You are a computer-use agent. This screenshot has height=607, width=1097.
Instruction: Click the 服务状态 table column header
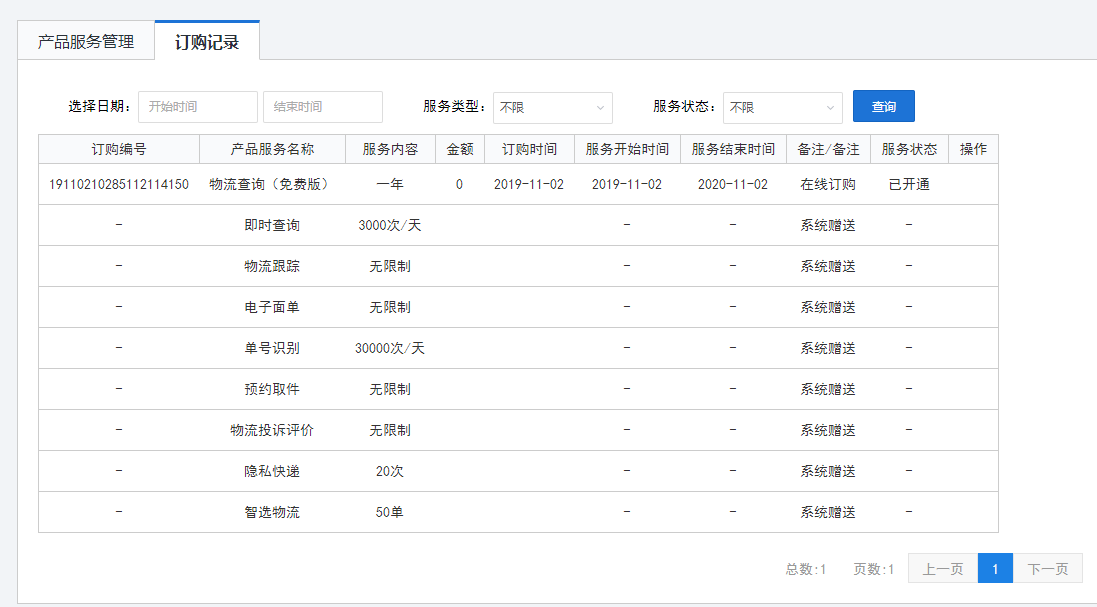[909, 149]
